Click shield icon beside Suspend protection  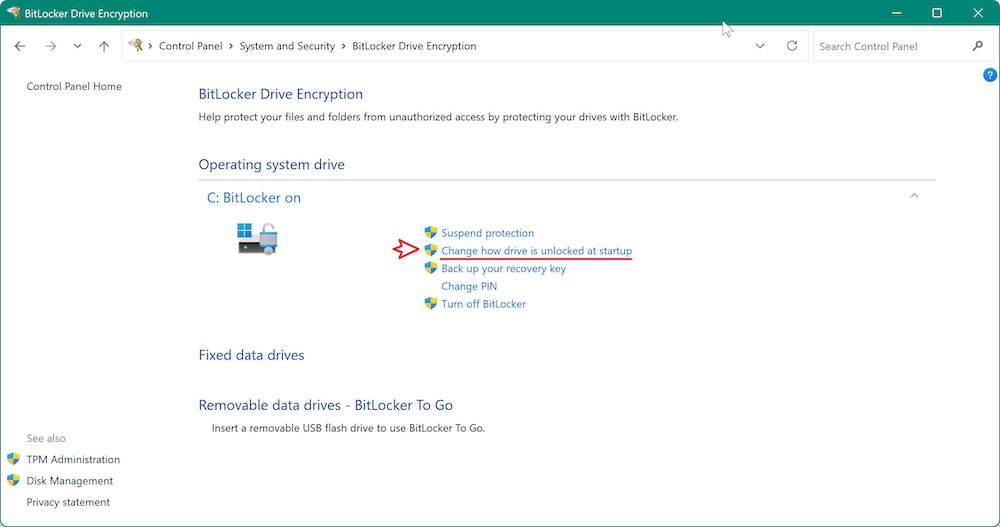(431, 232)
